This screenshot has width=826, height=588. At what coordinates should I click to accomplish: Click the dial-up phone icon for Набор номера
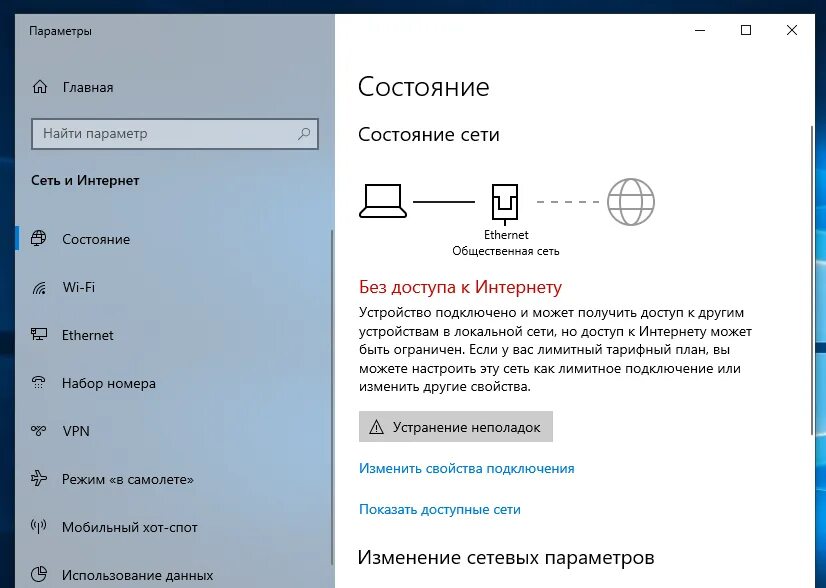point(38,383)
